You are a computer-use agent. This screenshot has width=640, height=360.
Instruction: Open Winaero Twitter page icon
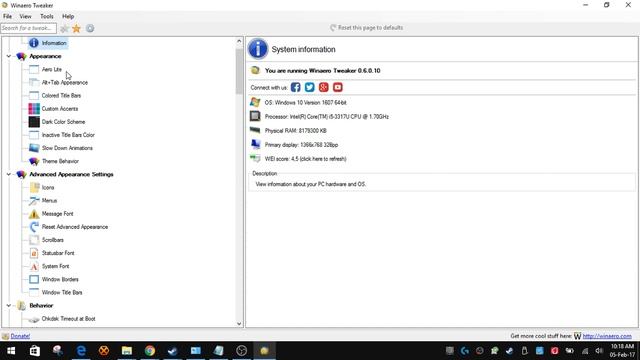(309, 87)
